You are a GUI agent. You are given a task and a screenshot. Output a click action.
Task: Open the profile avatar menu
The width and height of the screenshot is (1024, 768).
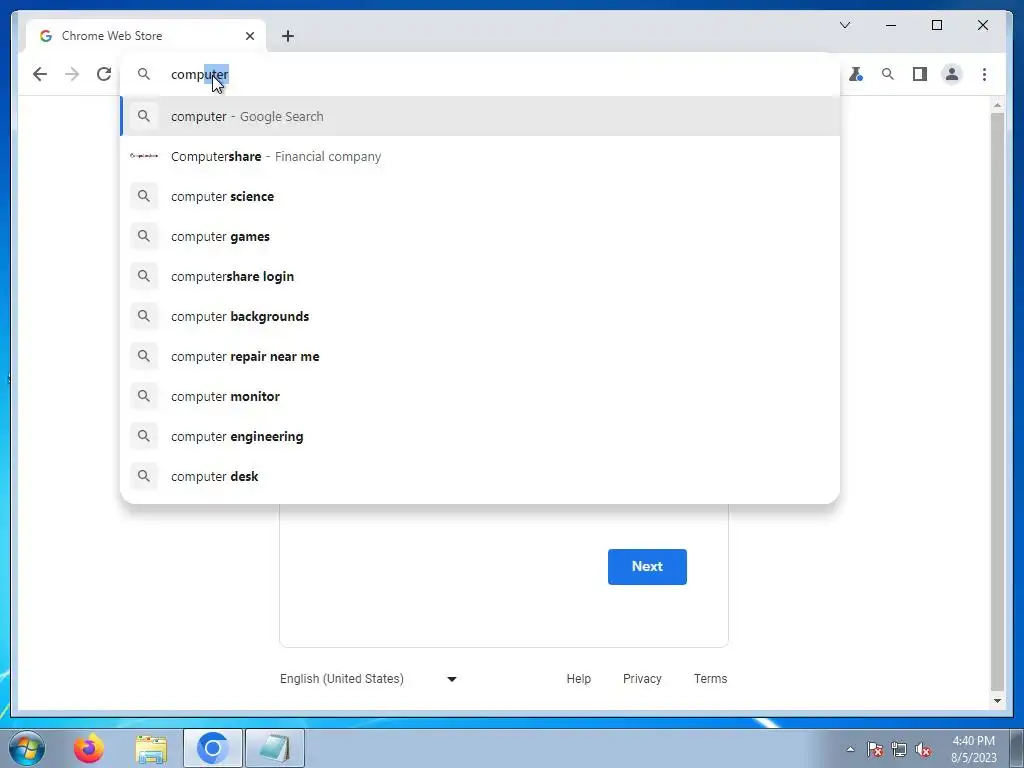952,74
